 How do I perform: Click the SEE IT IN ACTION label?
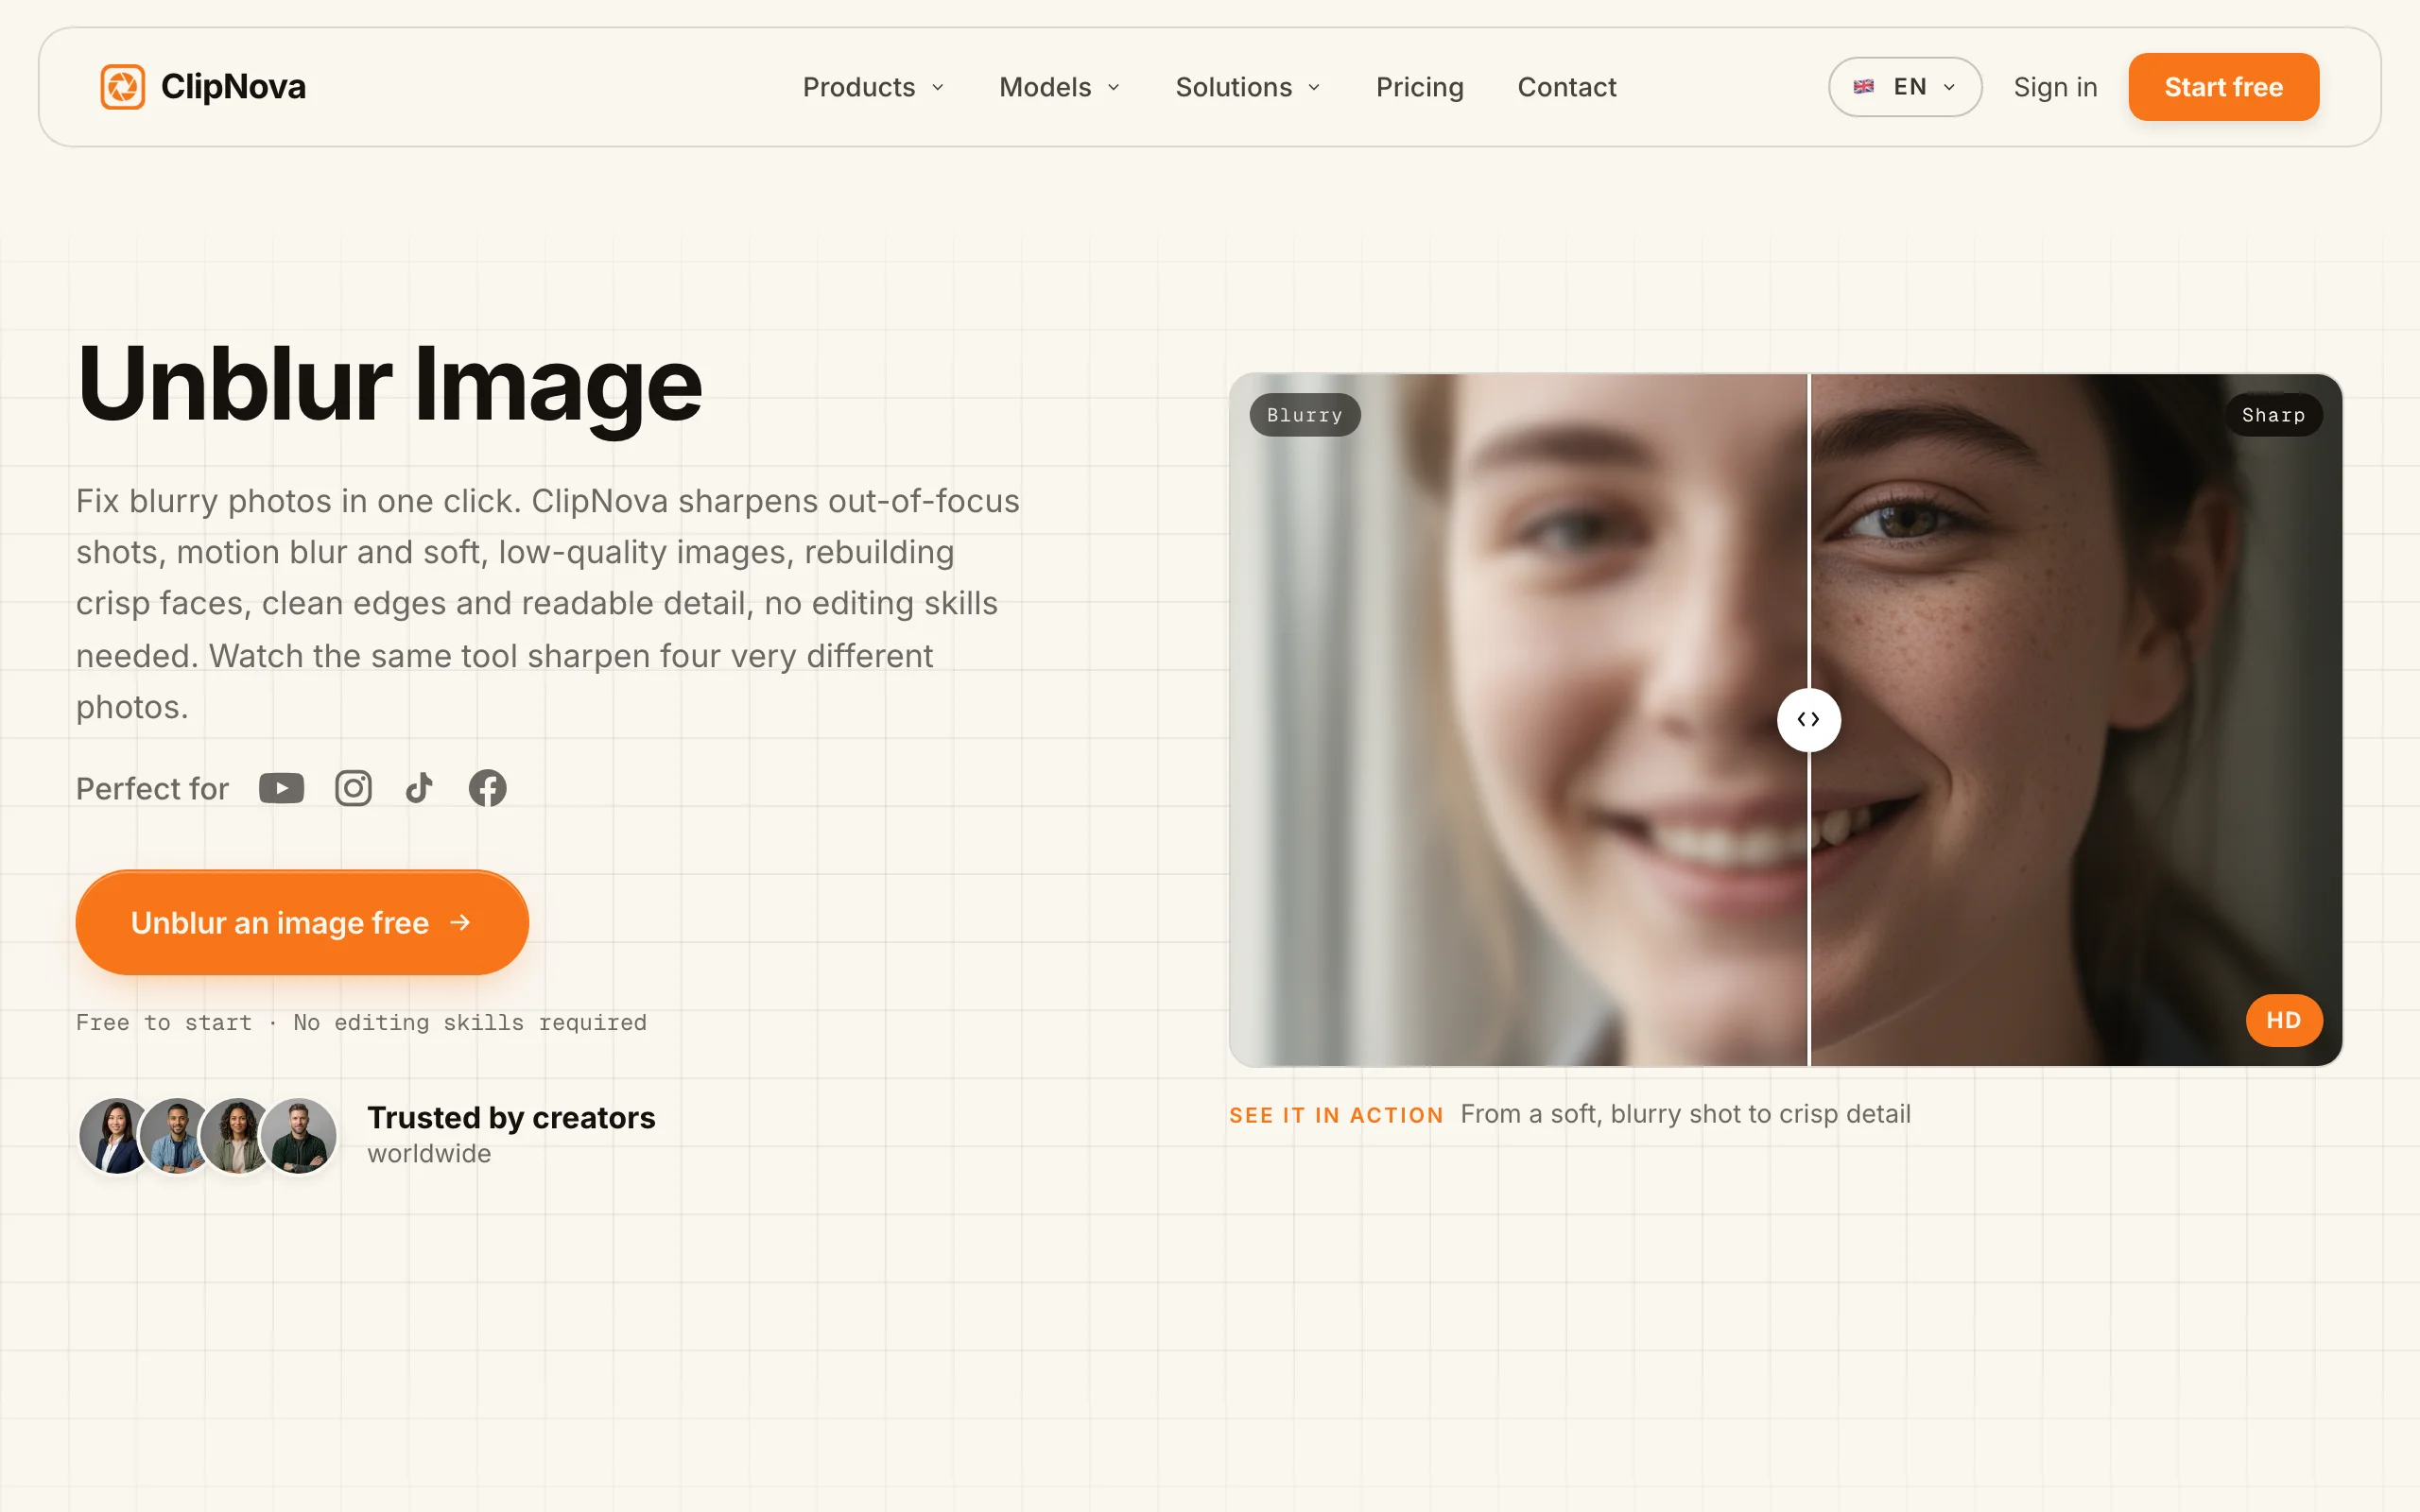[x=1336, y=1115]
